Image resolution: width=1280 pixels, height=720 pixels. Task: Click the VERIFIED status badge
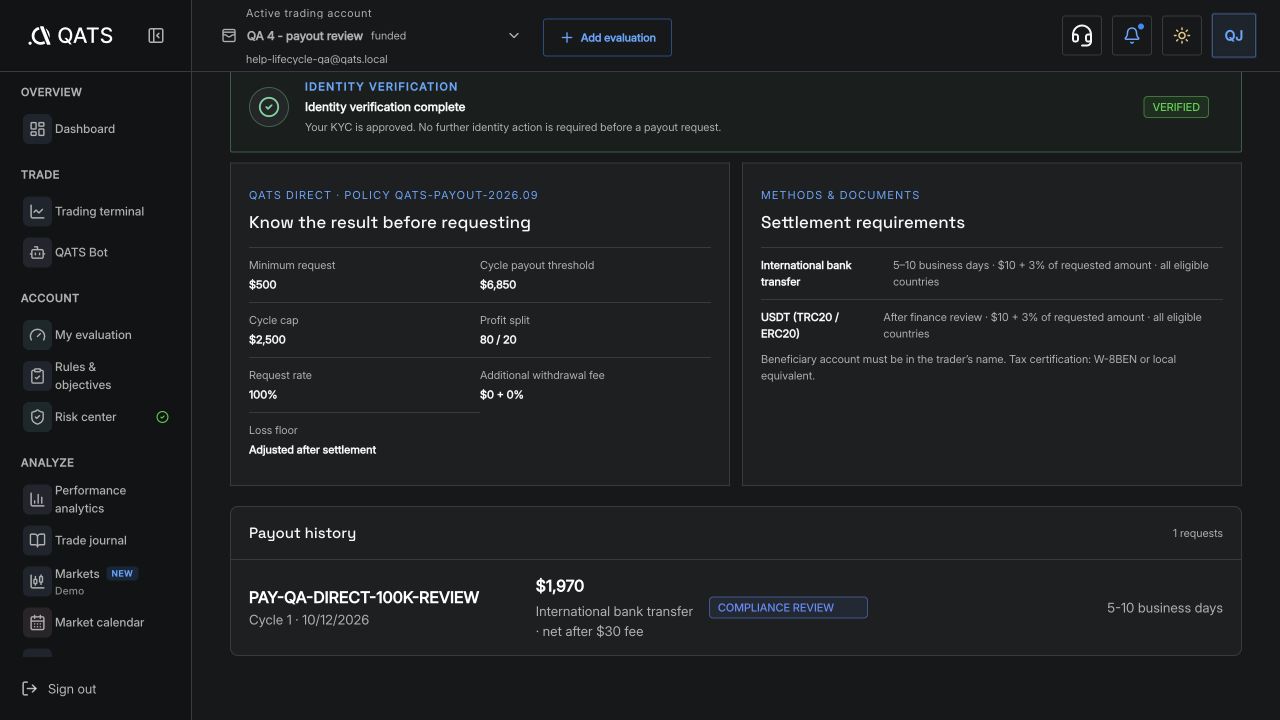point(1176,107)
